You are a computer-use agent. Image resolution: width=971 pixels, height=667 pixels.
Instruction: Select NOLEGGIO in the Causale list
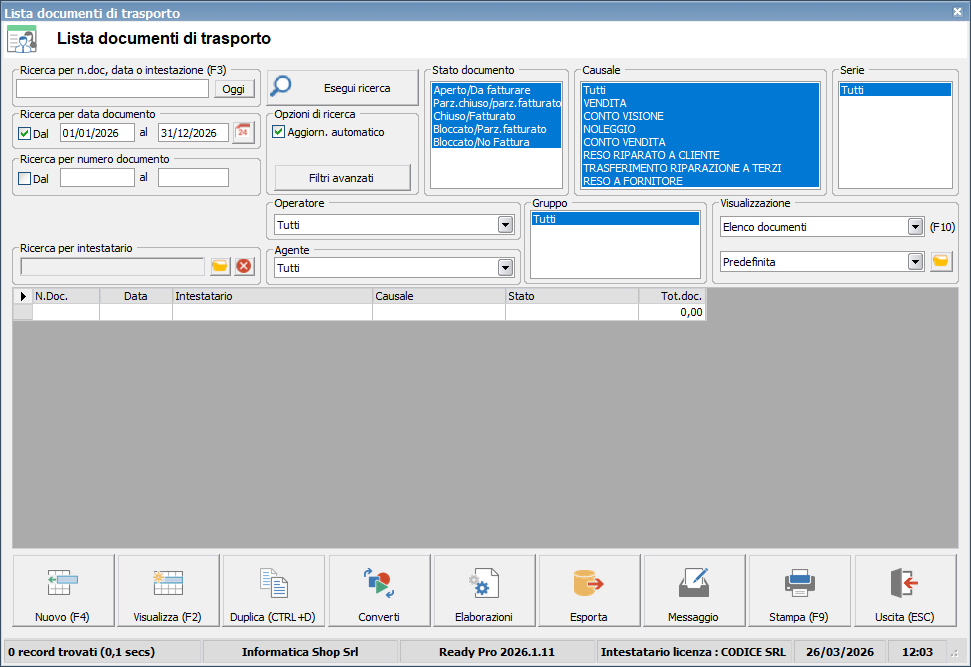[x=609, y=129]
